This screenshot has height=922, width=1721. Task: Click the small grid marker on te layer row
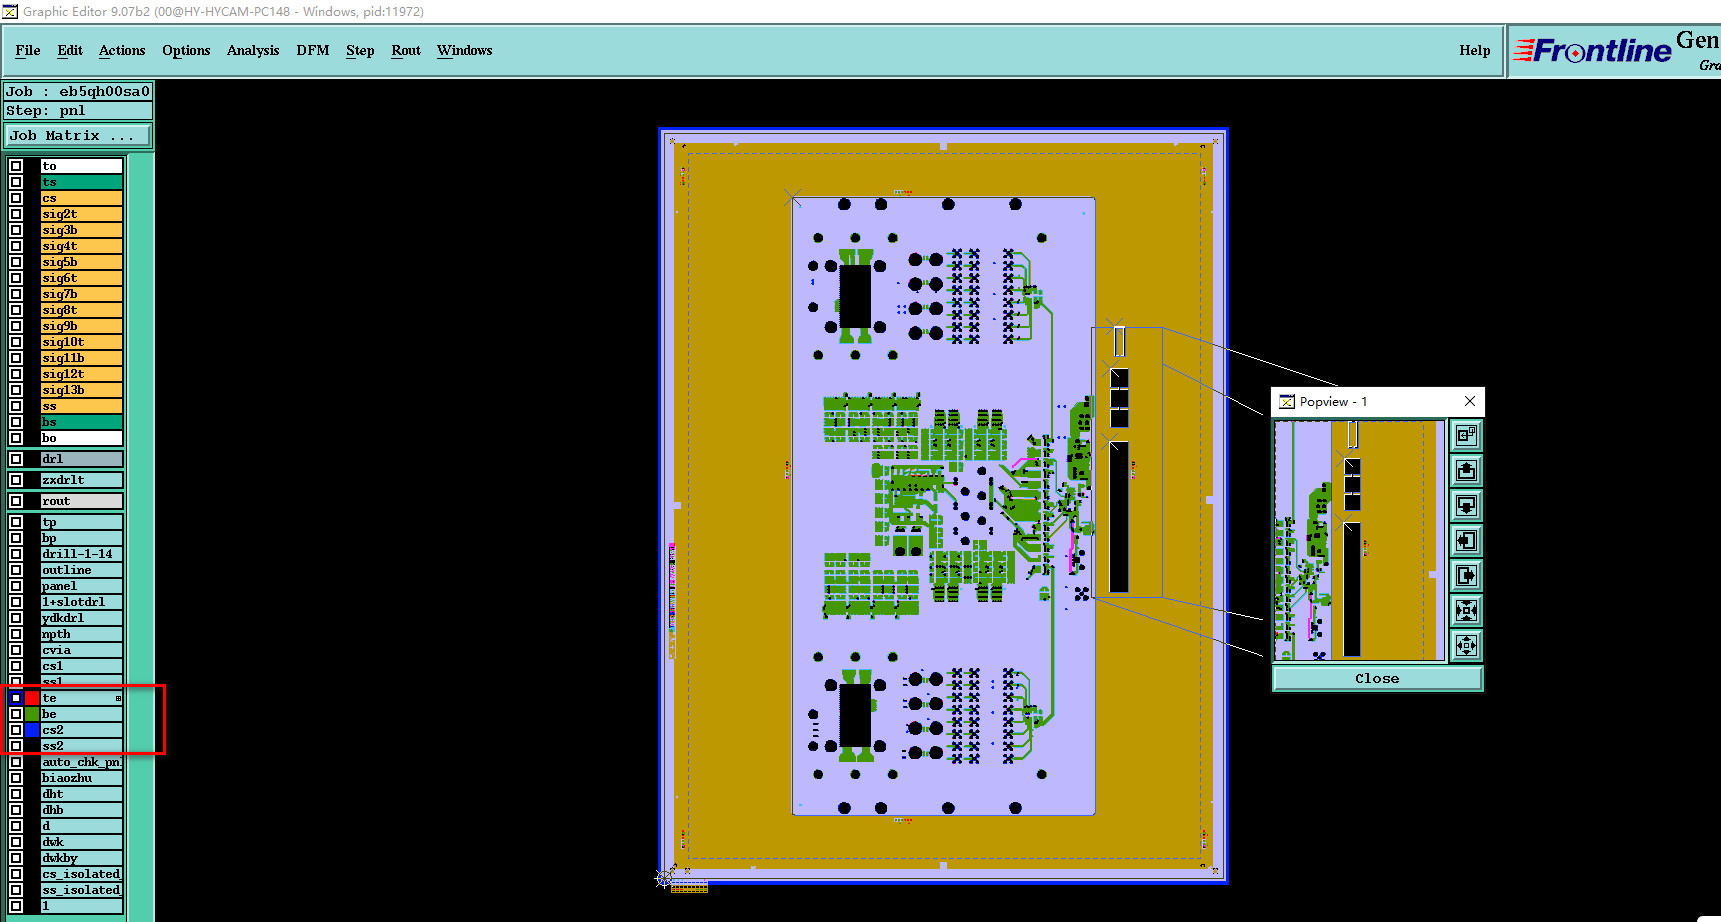tap(118, 698)
